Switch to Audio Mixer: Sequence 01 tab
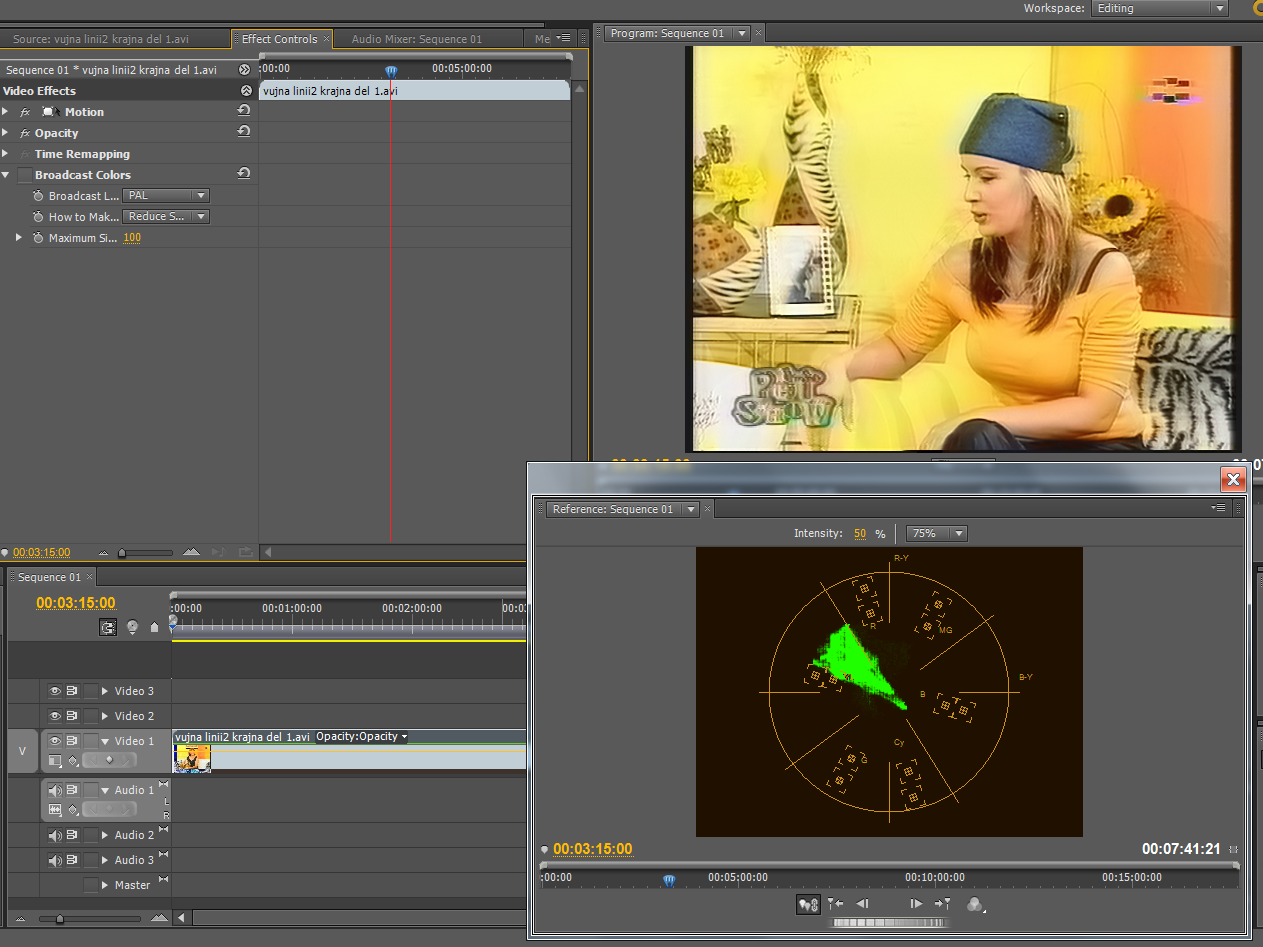Screen dimensions: 1263x947 pos(416,39)
